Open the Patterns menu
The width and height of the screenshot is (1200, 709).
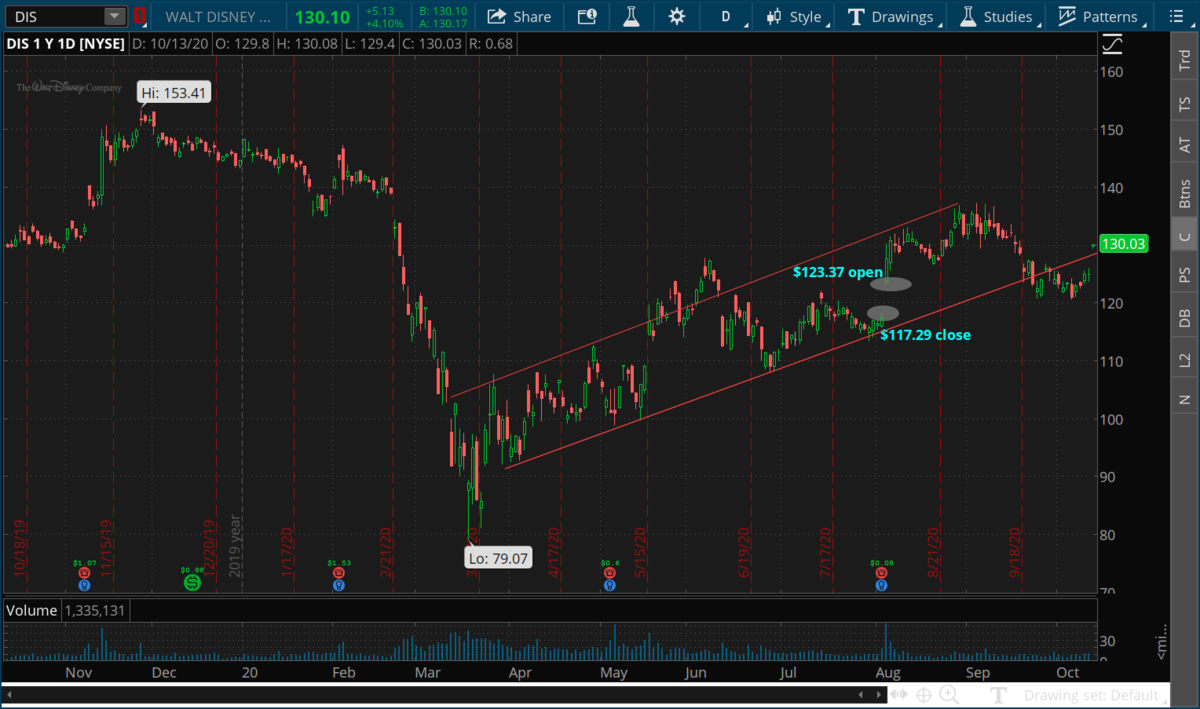[x=1098, y=16]
